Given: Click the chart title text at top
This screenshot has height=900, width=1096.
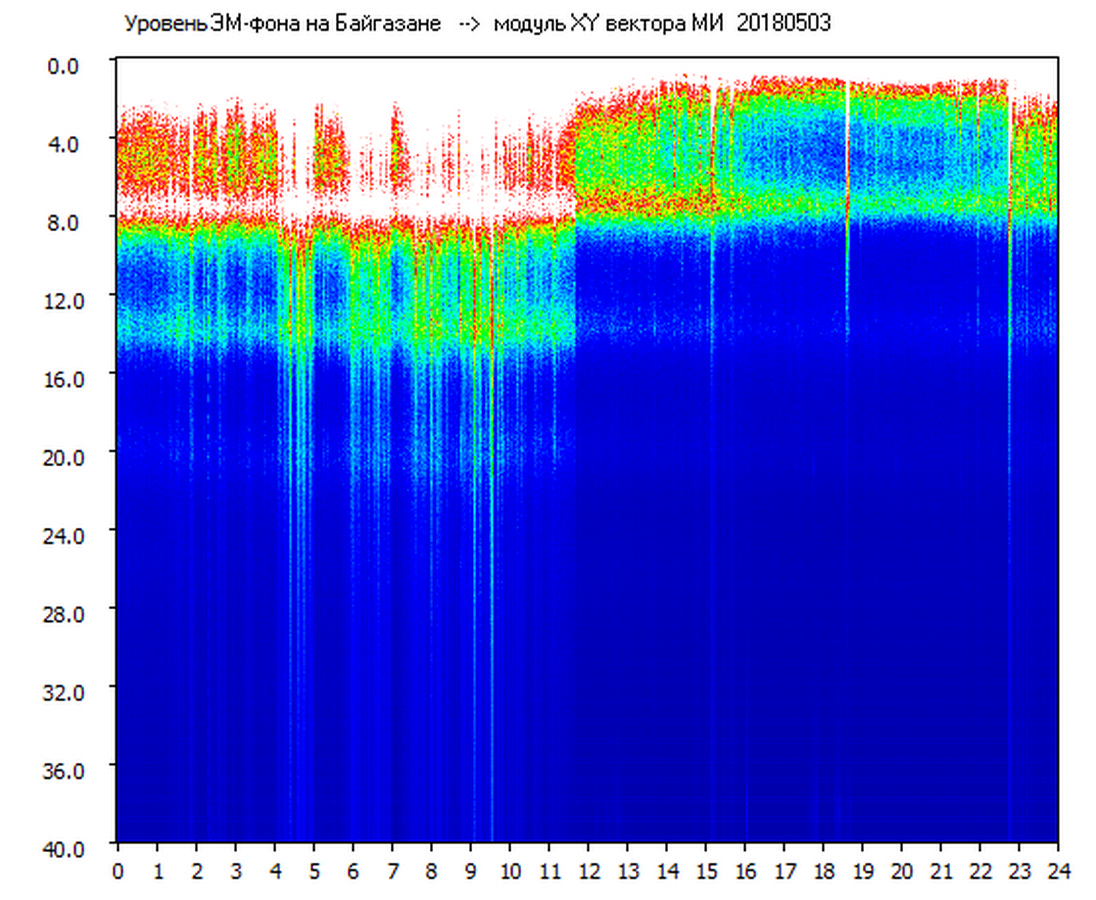Looking at the screenshot, I should point(476,24).
